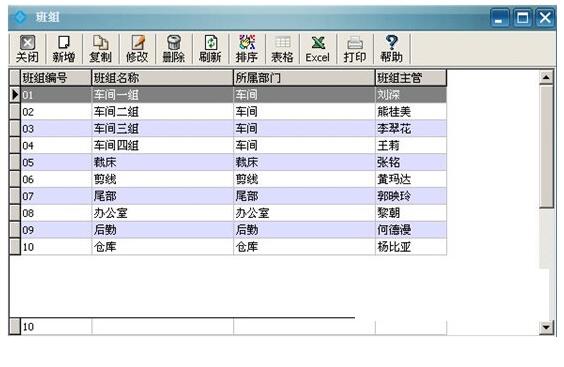This screenshot has width=564, height=367.
Task: Click 班组编号 cell 09
Action: pyautogui.click(x=56, y=230)
